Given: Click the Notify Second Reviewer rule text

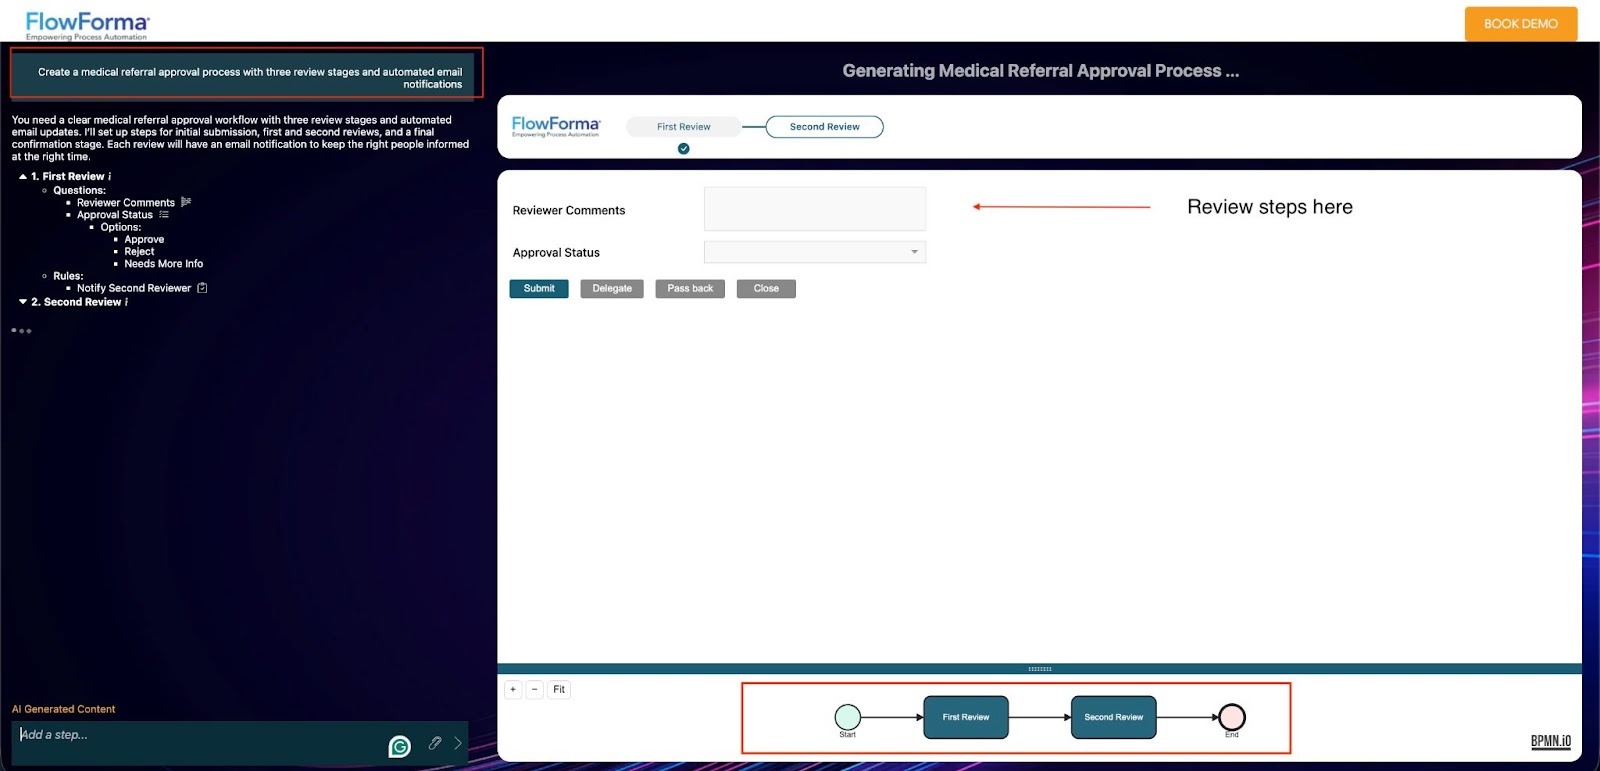Looking at the screenshot, I should coord(134,288).
